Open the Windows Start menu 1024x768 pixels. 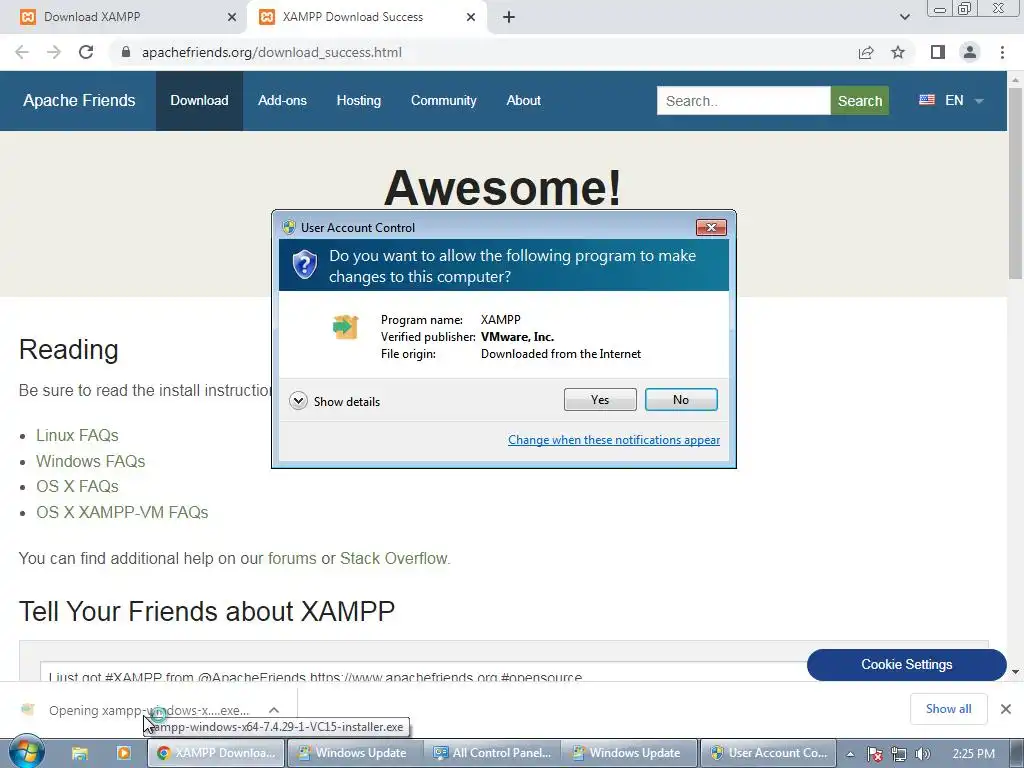(26, 752)
